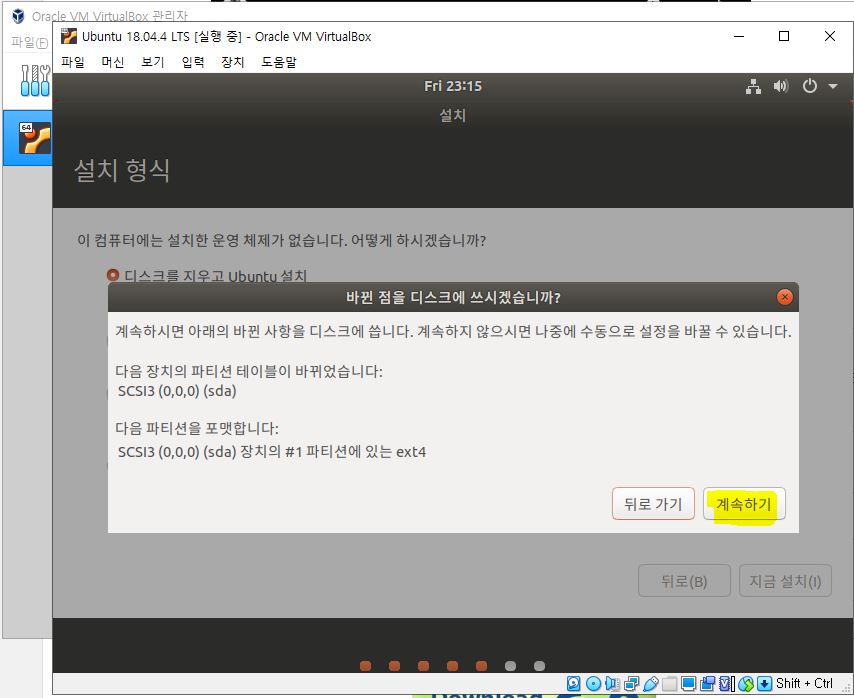Open the 보기 menu
Viewport: 854px width, 698px height.
coord(152,62)
